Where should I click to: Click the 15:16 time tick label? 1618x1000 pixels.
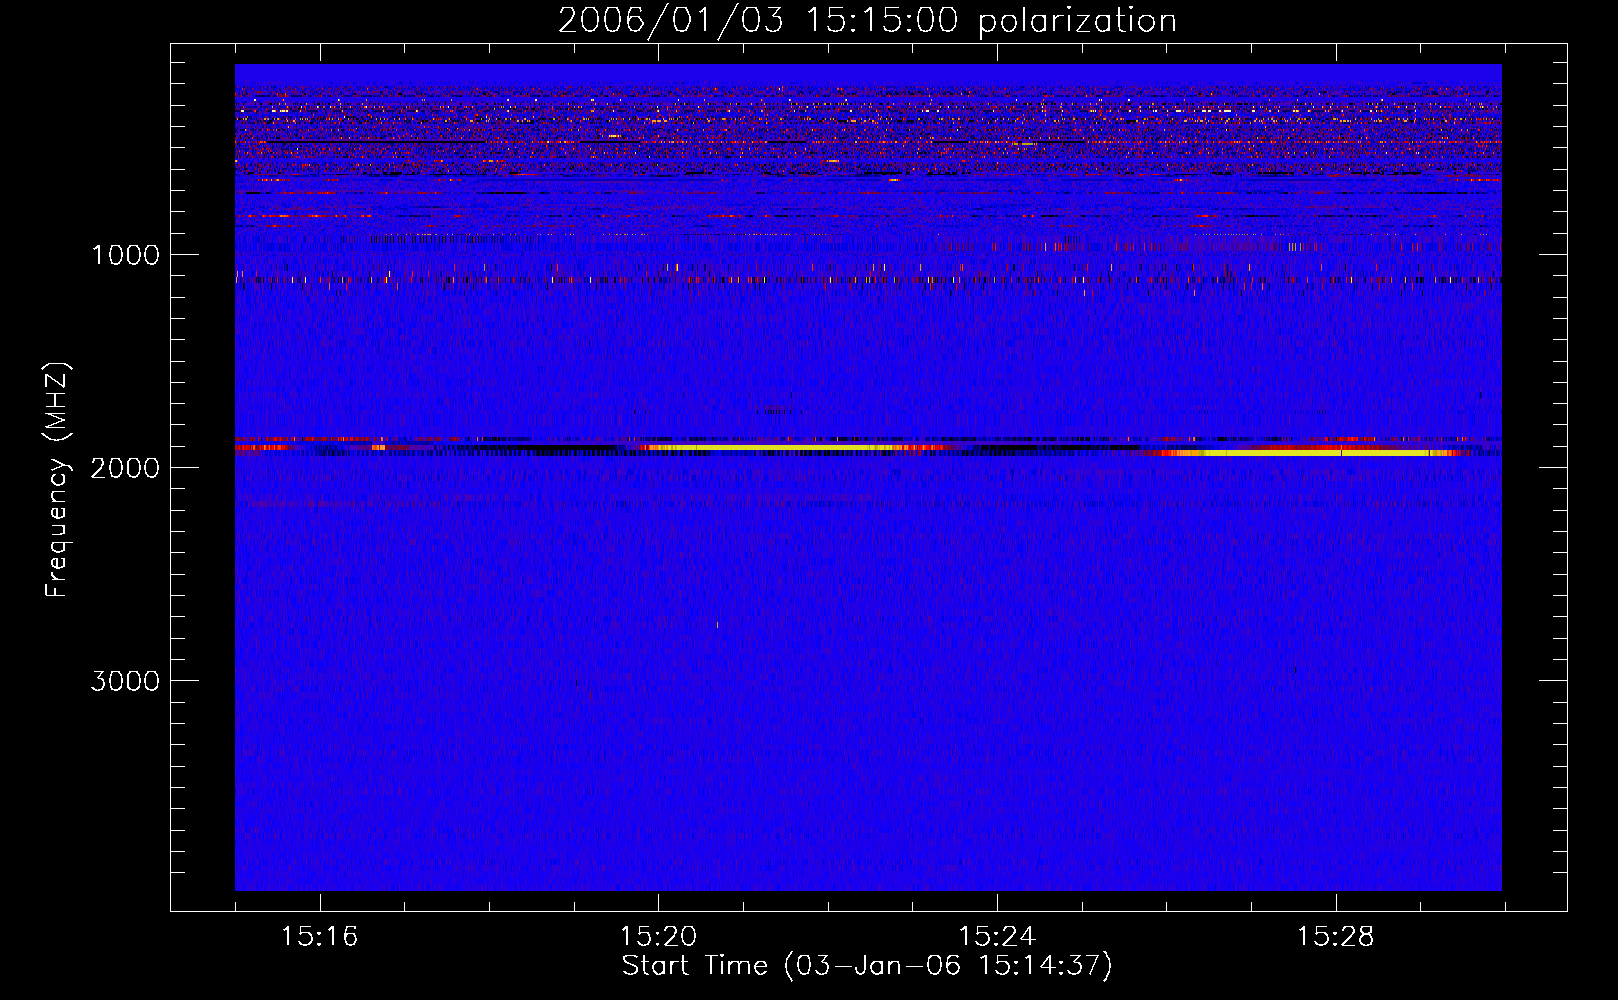320,937
